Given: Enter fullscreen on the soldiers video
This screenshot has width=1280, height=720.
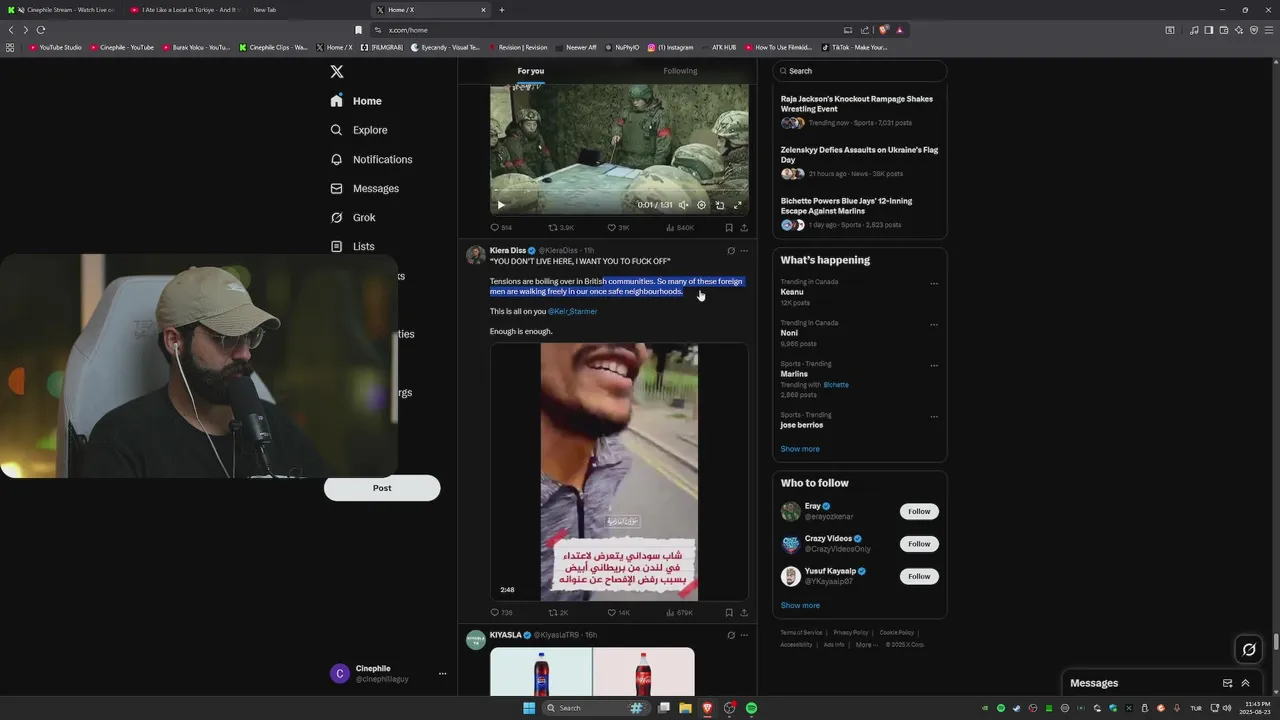Looking at the screenshot, I should pyautogui.click(x=738, y=205).
